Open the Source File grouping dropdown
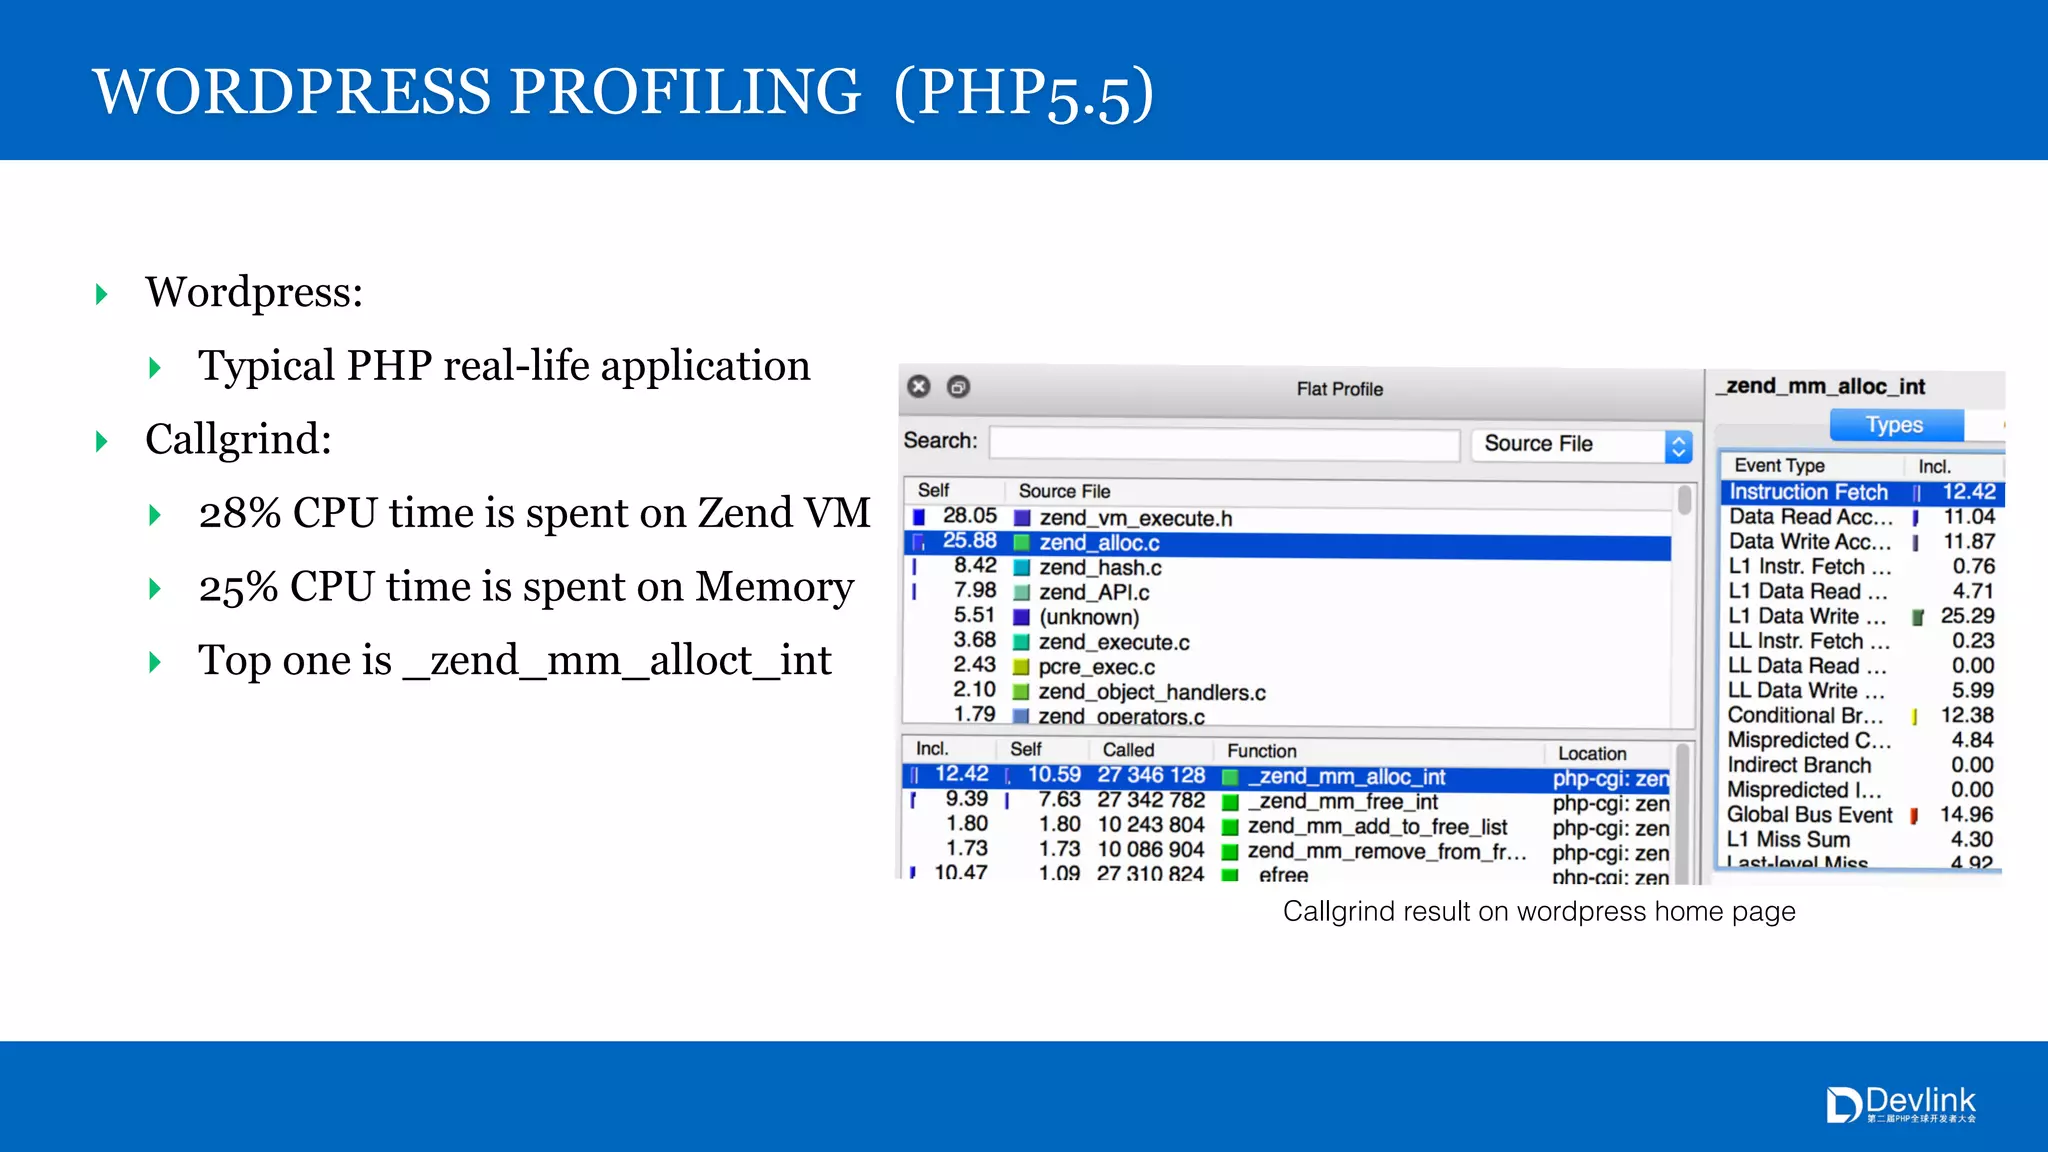Viewport: 2048px width, 1152px height. pyautogui.click(x=1581, y=444)
